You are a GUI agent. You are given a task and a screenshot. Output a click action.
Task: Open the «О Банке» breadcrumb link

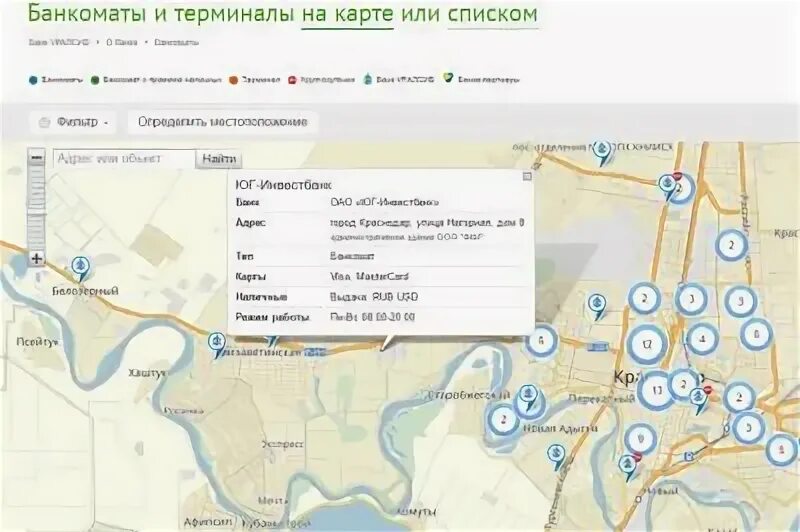(121, 42)
